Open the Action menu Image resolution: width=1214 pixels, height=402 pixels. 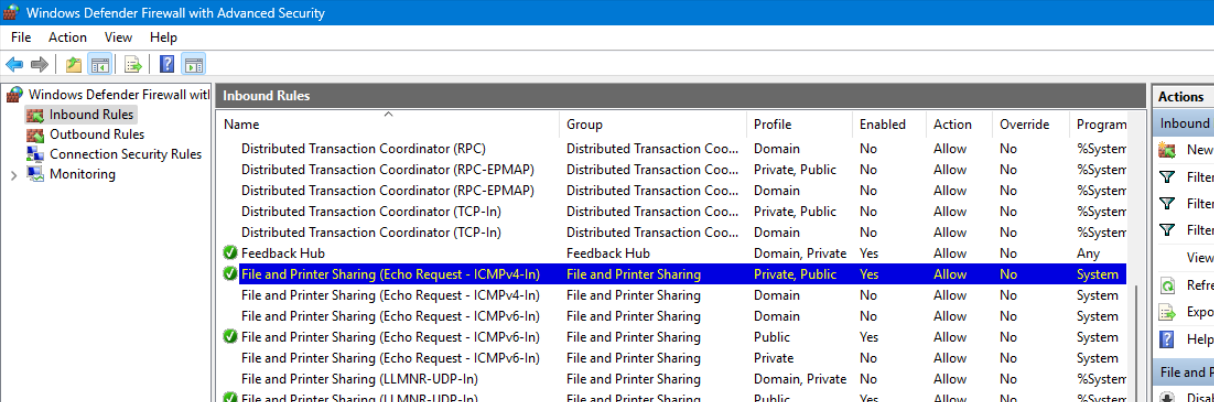[68, 37]
